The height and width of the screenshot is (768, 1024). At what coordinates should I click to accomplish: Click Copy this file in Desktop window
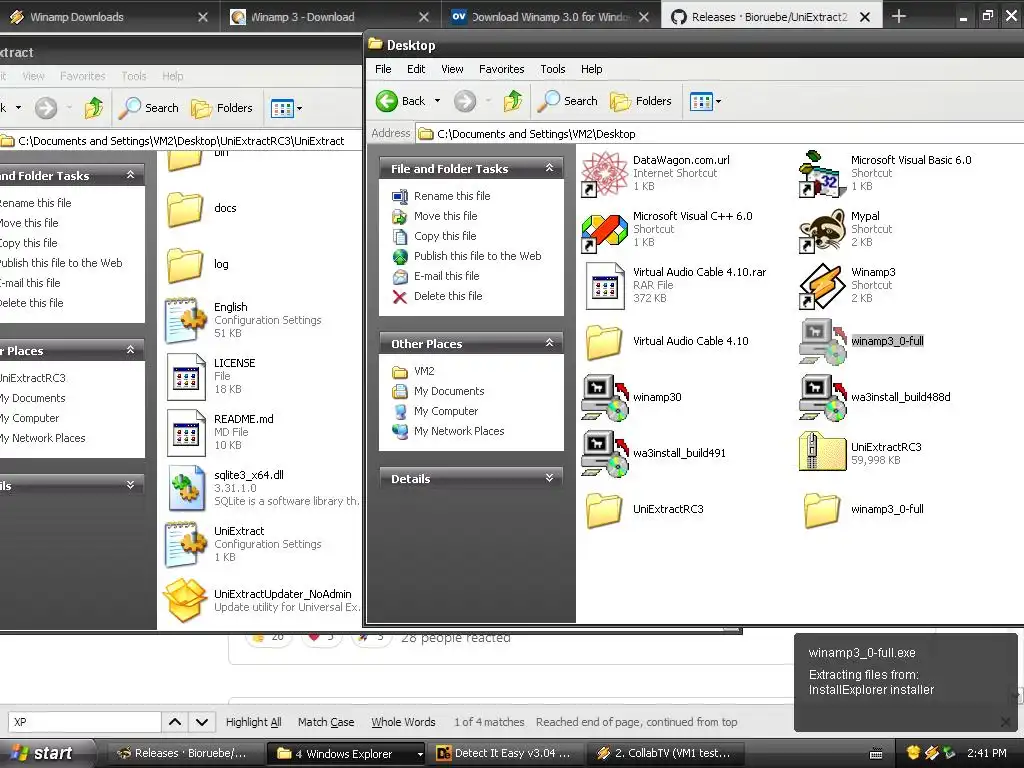[445, 236]
